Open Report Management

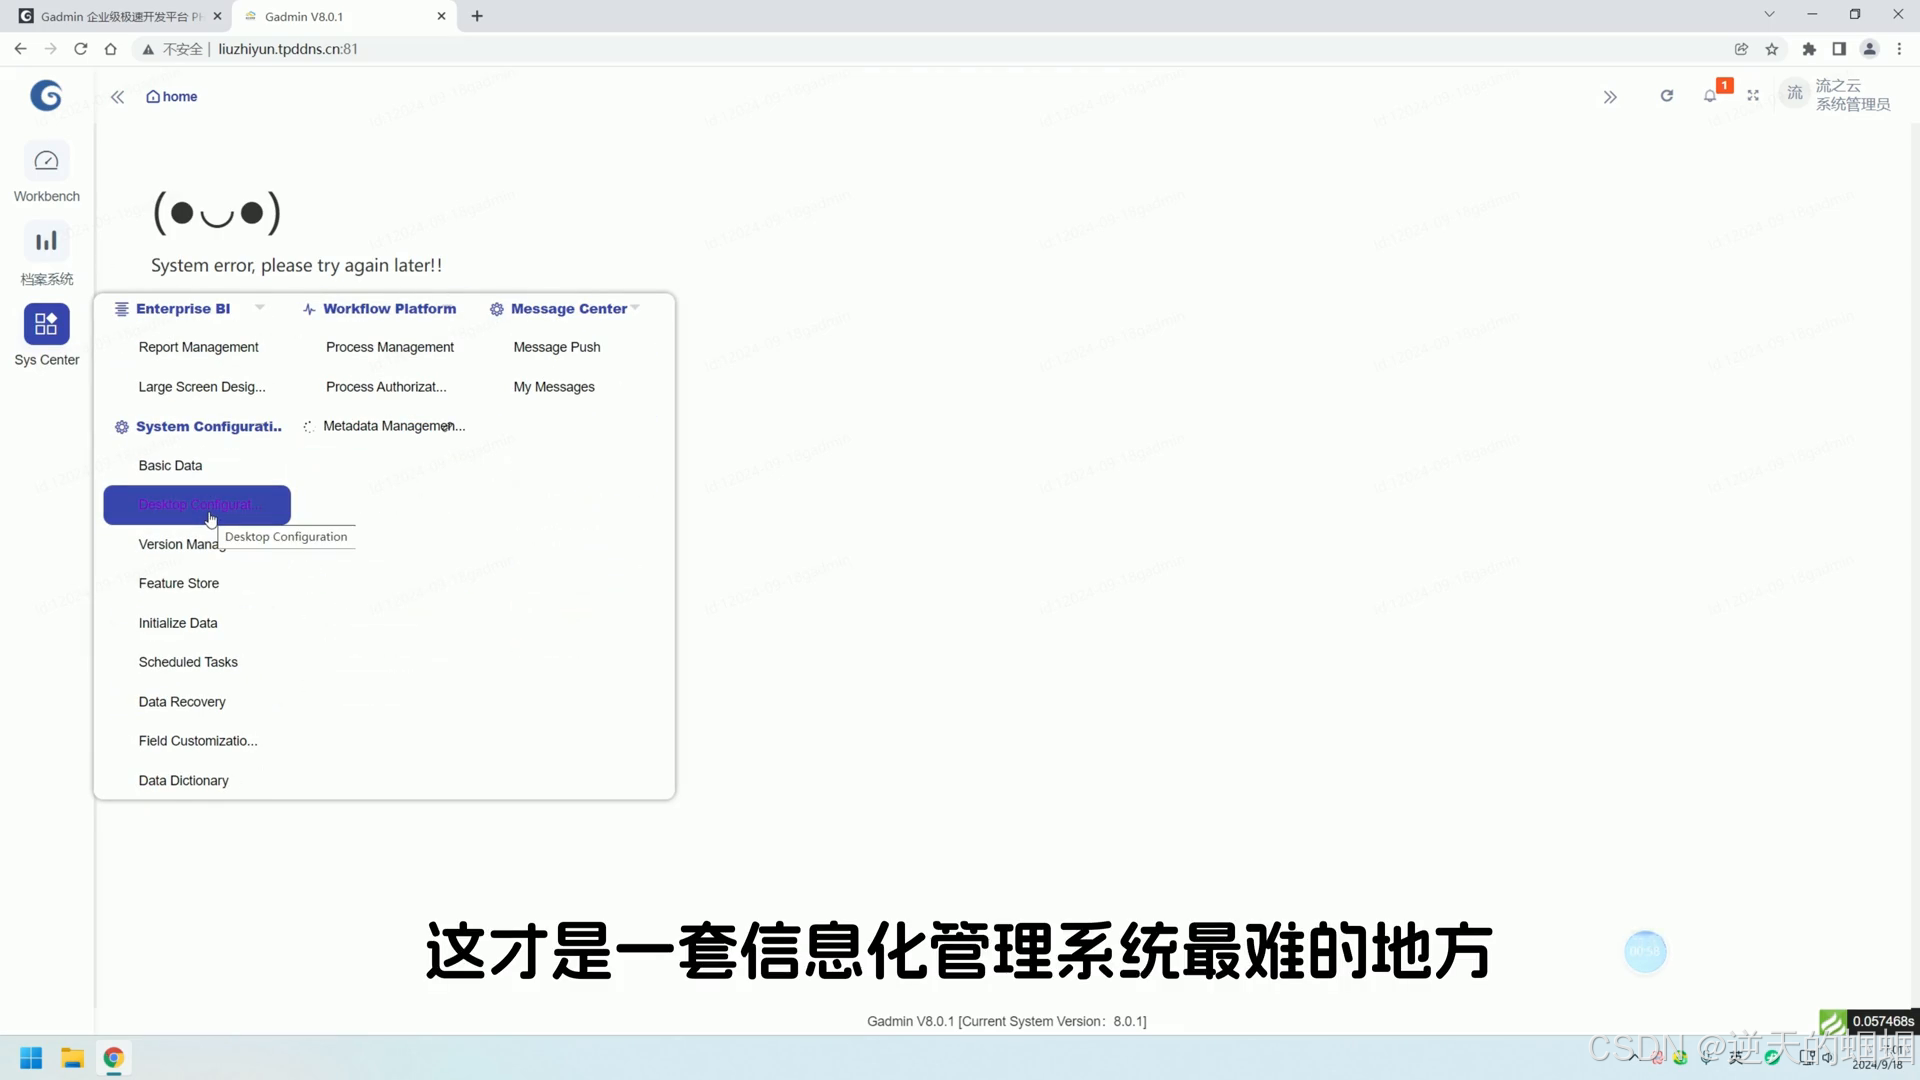coord(198,347)
